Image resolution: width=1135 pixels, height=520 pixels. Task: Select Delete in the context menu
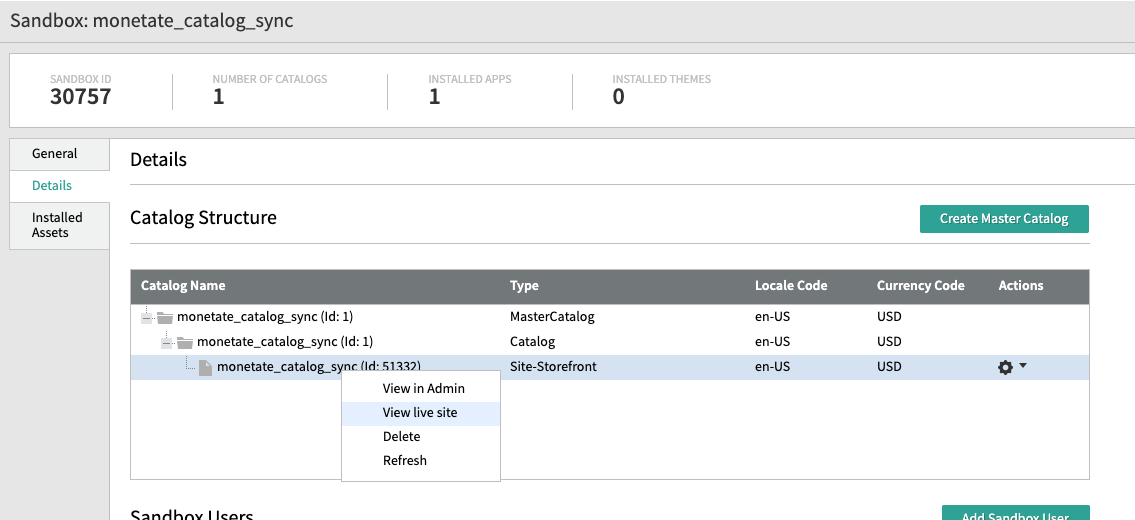[421, 437]
